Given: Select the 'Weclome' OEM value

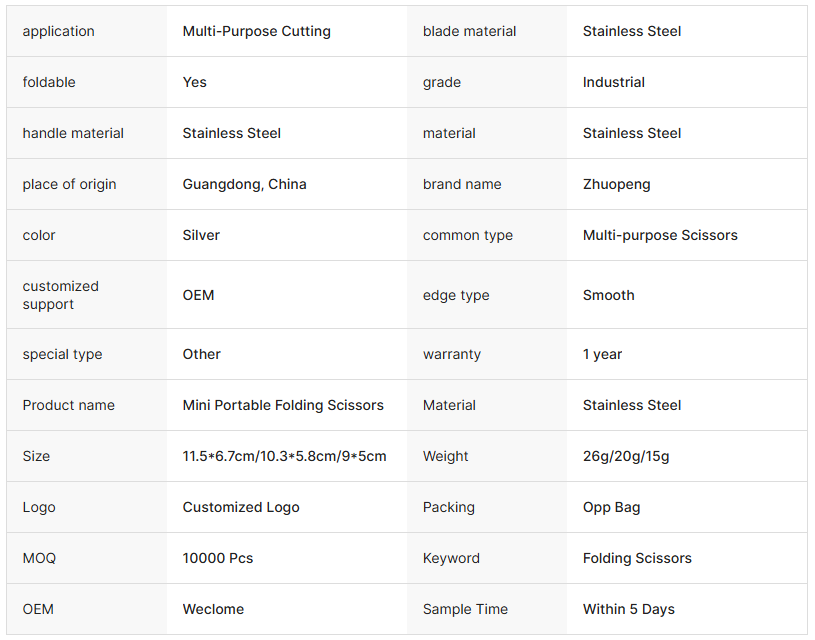Looking at the screenshot, I should click(213, 609).
